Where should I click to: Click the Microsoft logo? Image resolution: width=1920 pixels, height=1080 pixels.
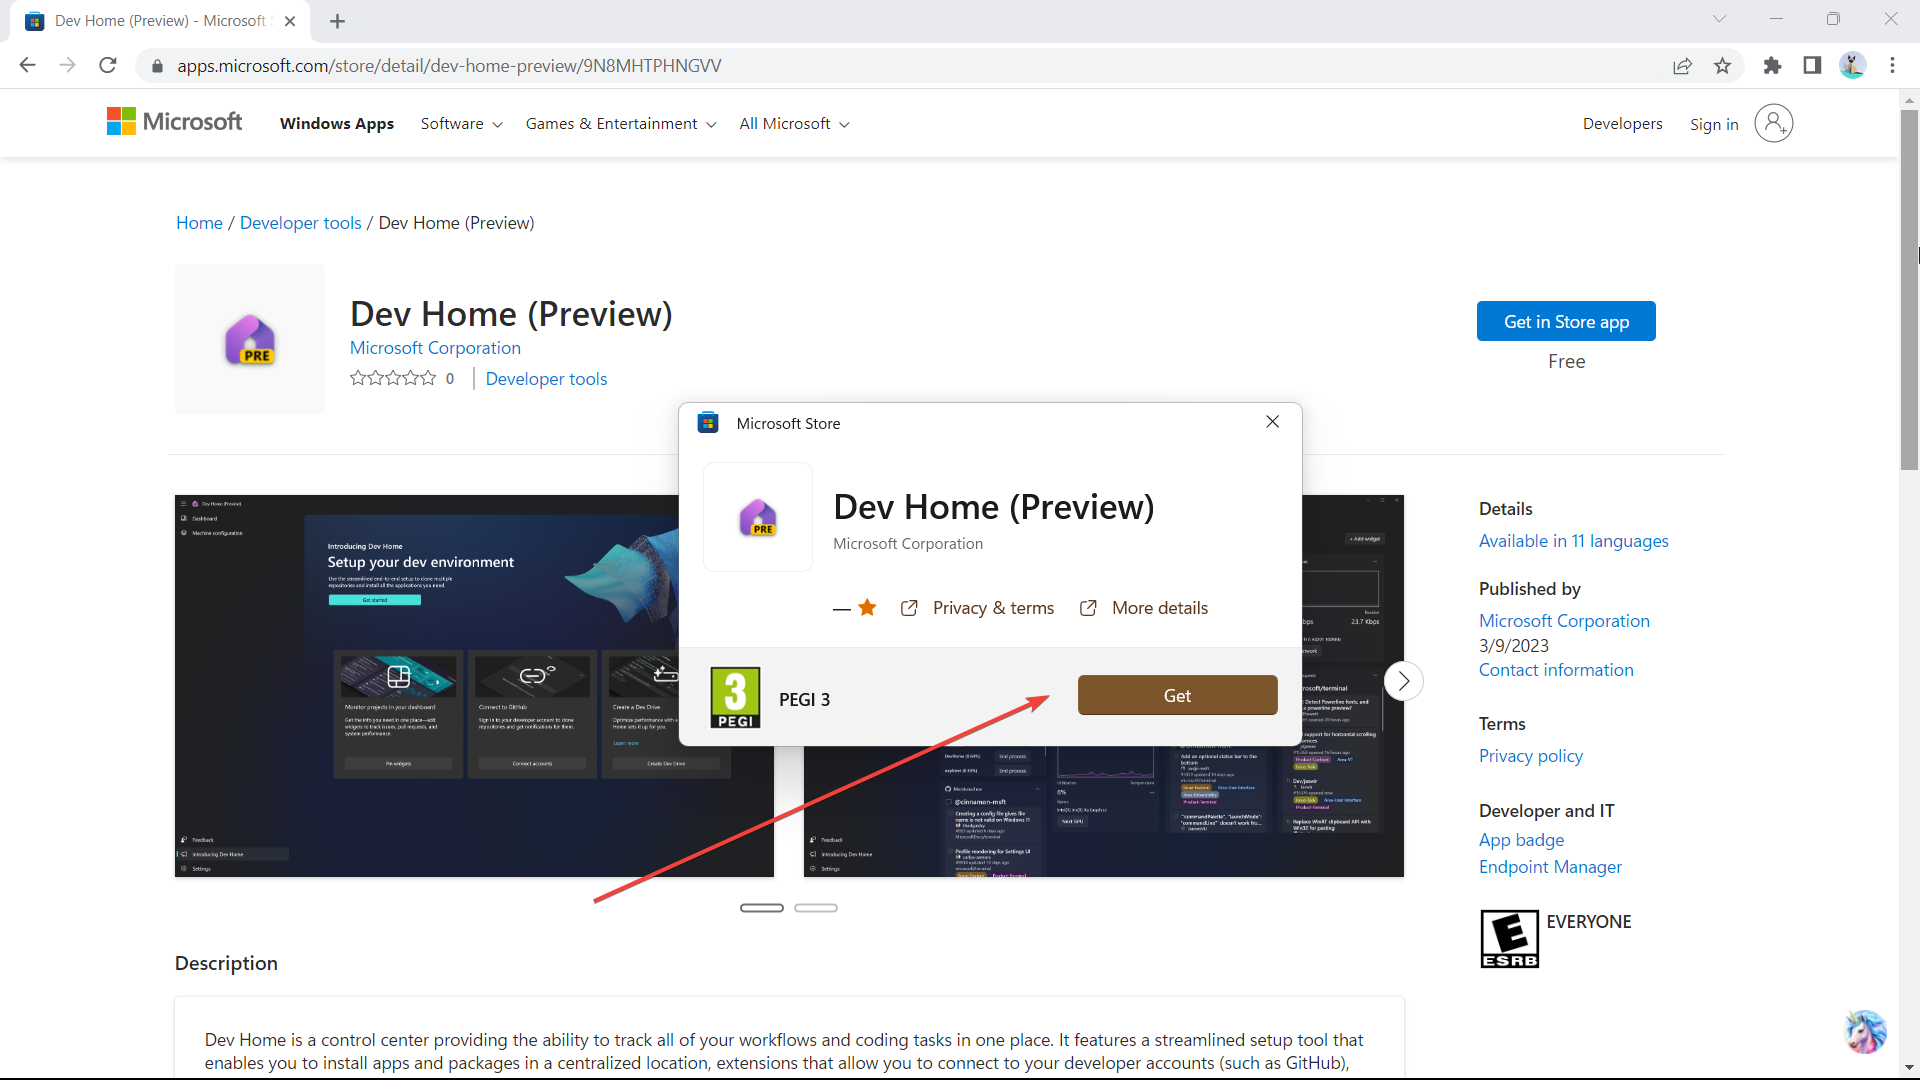[173, 121]
